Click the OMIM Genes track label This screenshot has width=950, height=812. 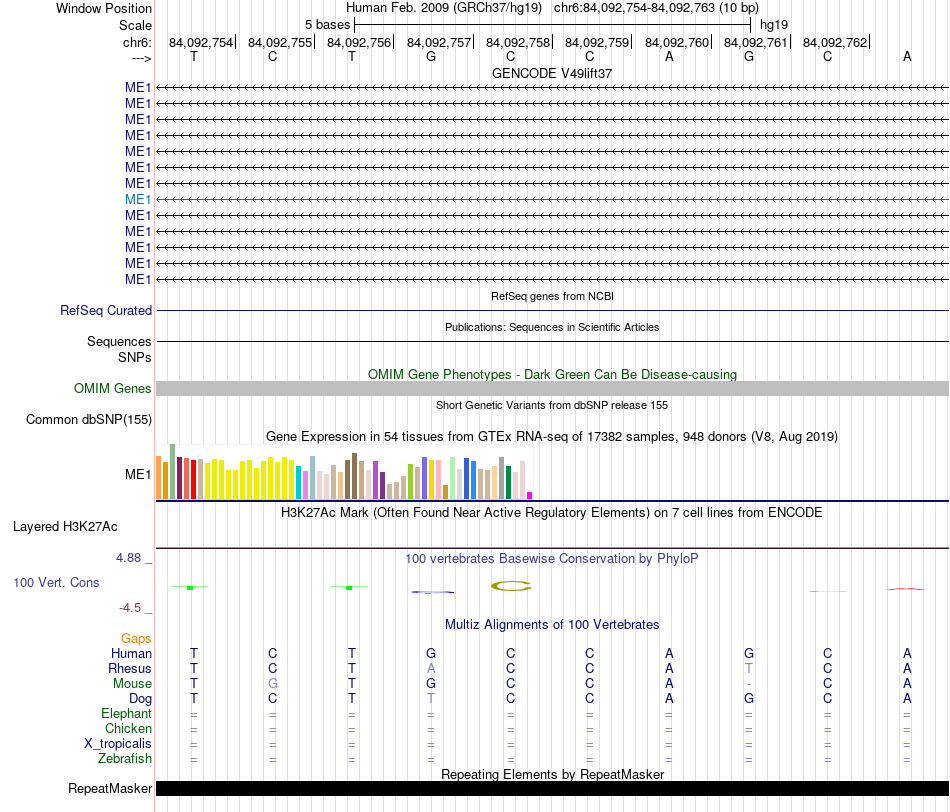click(112, 388)
